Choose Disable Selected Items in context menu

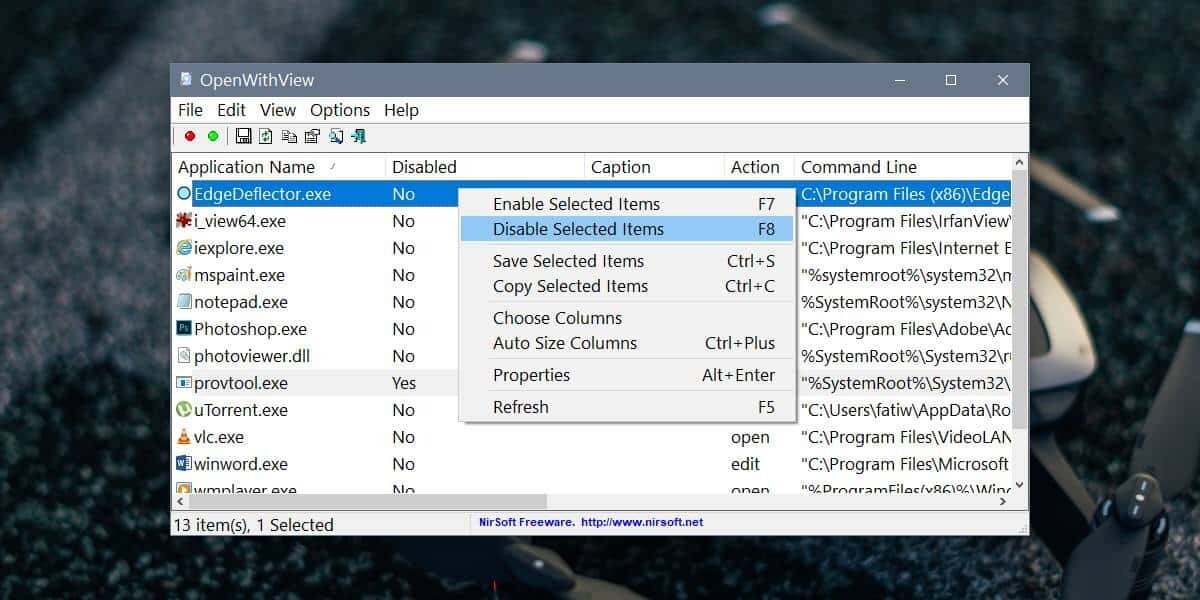coord(627,229)
